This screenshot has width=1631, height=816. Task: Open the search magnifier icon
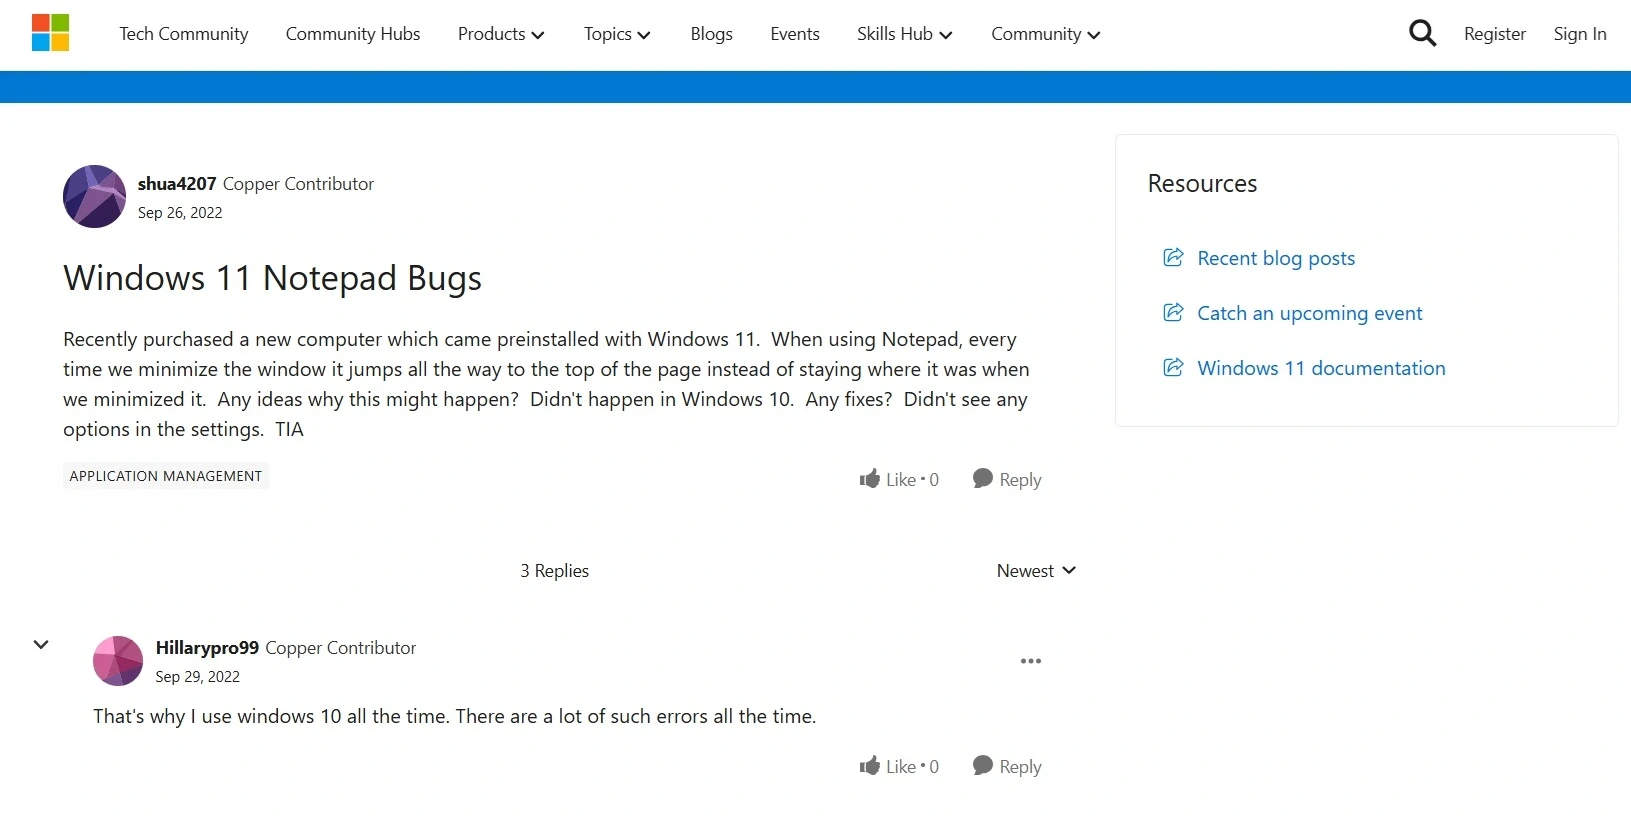[1421, 34]
